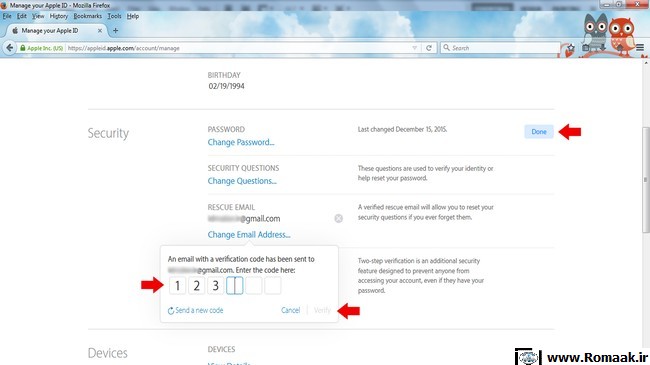Click the Apple Inc. (US) identity label
The width and height of the screenshot is (650, 365).
(45, 48)
